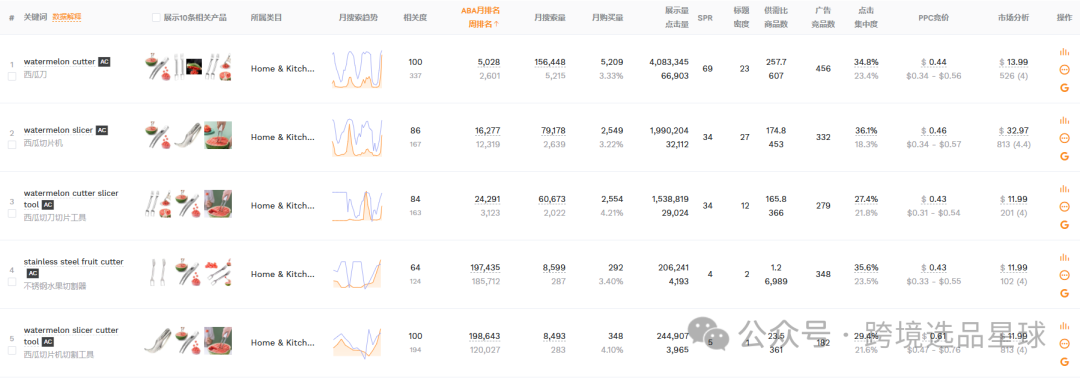Click the 月搜索量 column header
This screenshot has height=378, width=1080.
550,17
